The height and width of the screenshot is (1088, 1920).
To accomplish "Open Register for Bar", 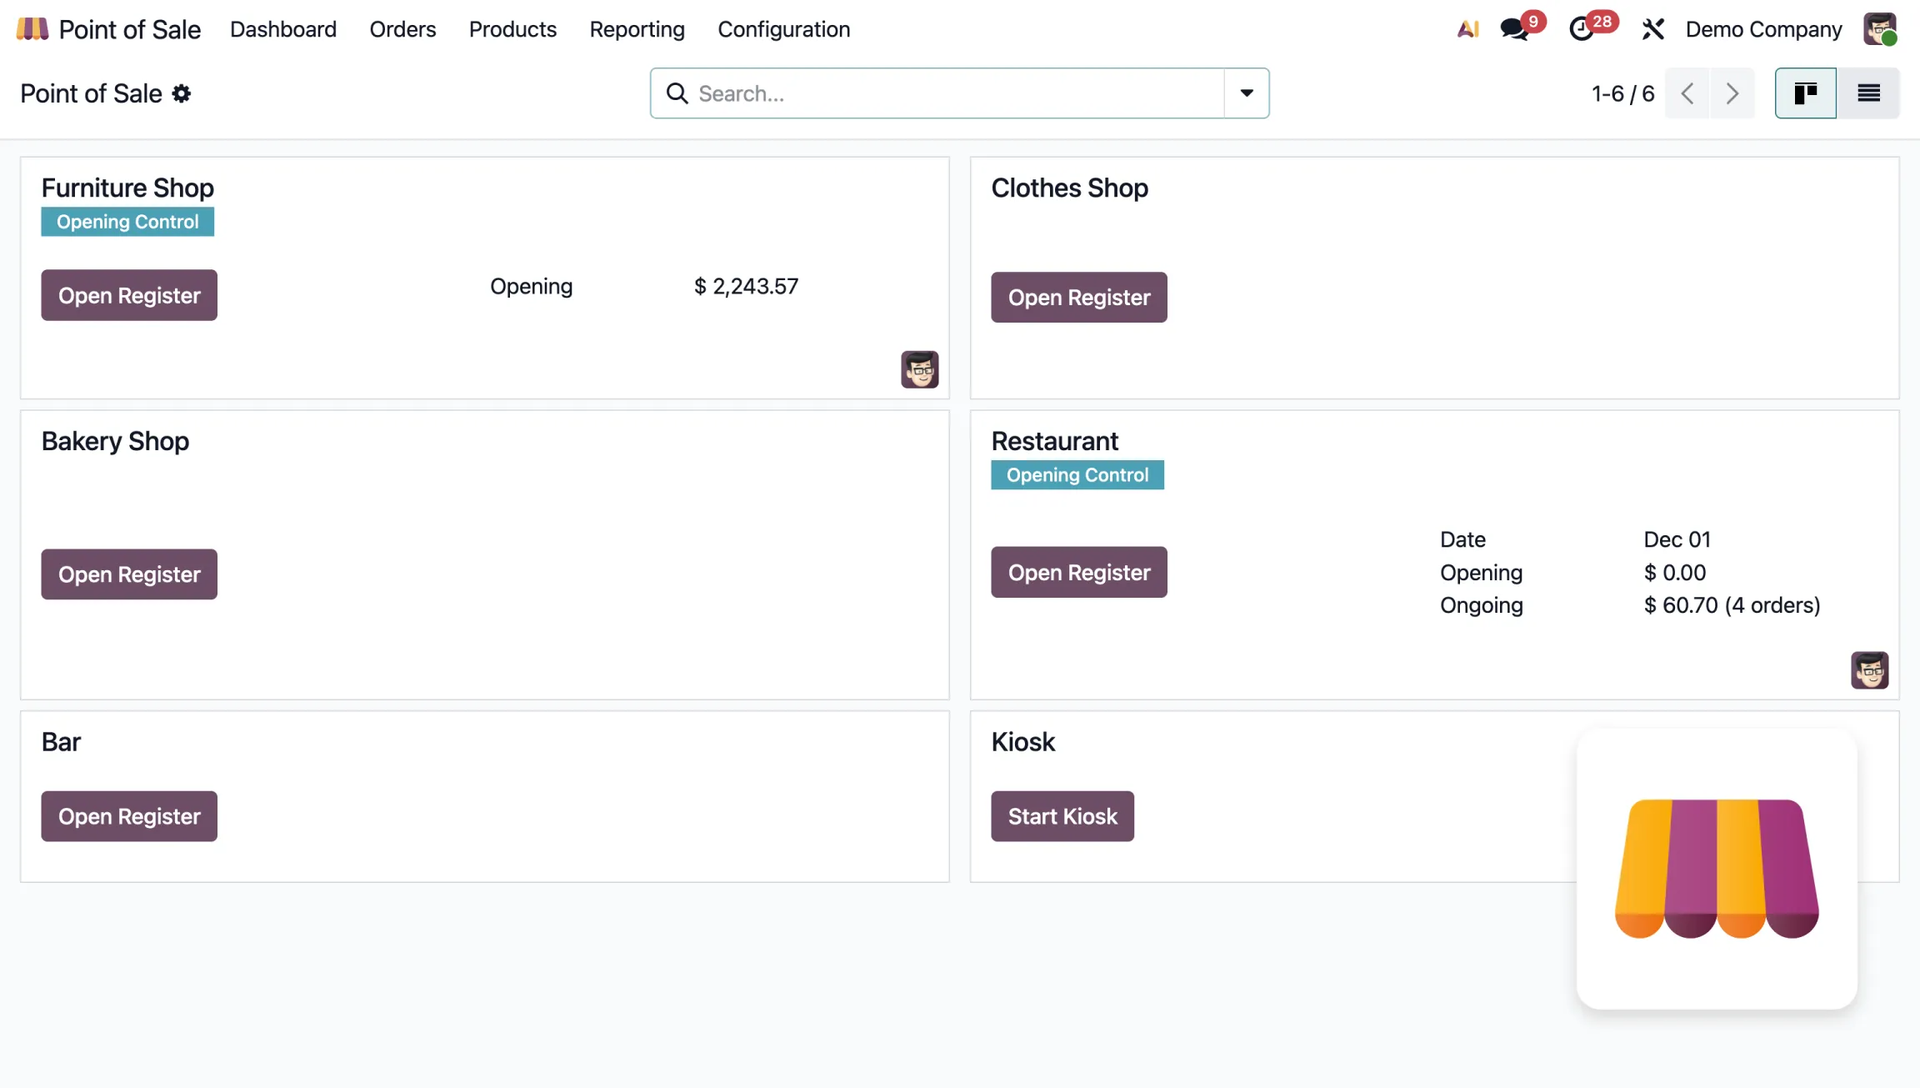I will [x=129, y=816].
